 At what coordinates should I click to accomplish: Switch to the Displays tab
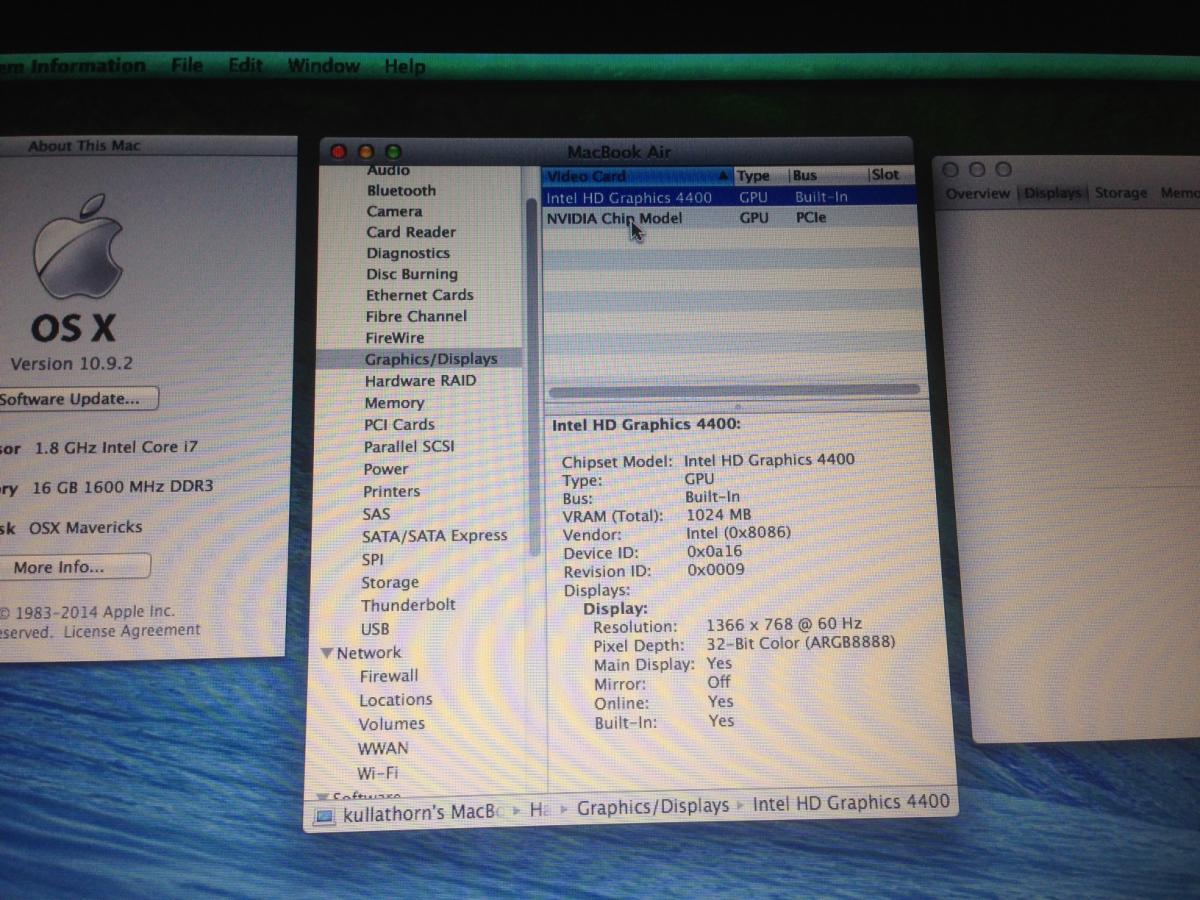pyautogui.click(x=1053, y=193)
